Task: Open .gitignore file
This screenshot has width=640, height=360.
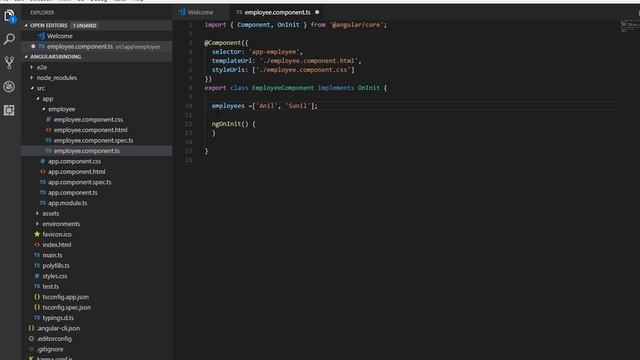Action: (97, 349)
